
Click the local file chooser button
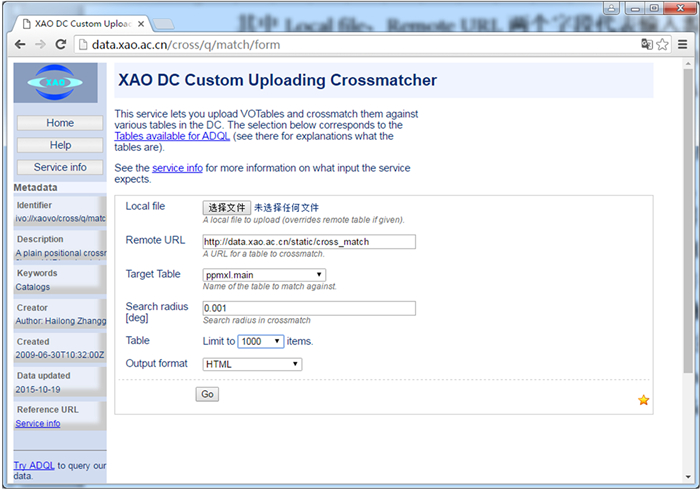226,207
